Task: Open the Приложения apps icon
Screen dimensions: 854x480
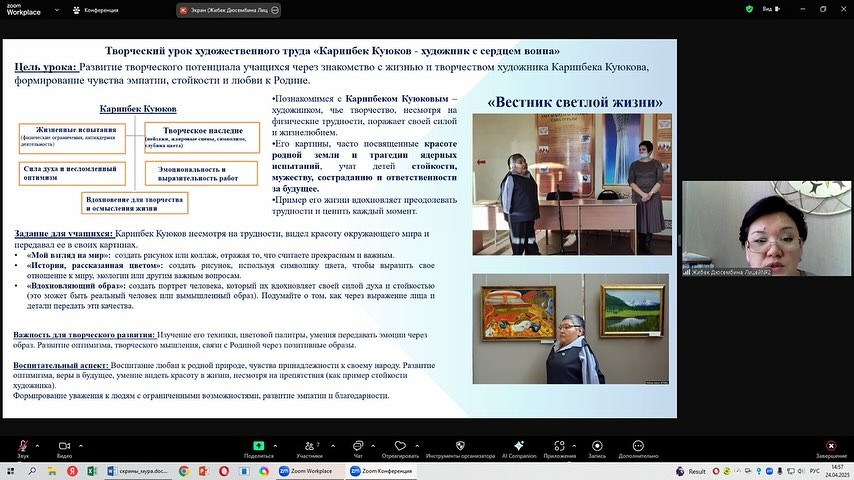Action: coord(559,446)
